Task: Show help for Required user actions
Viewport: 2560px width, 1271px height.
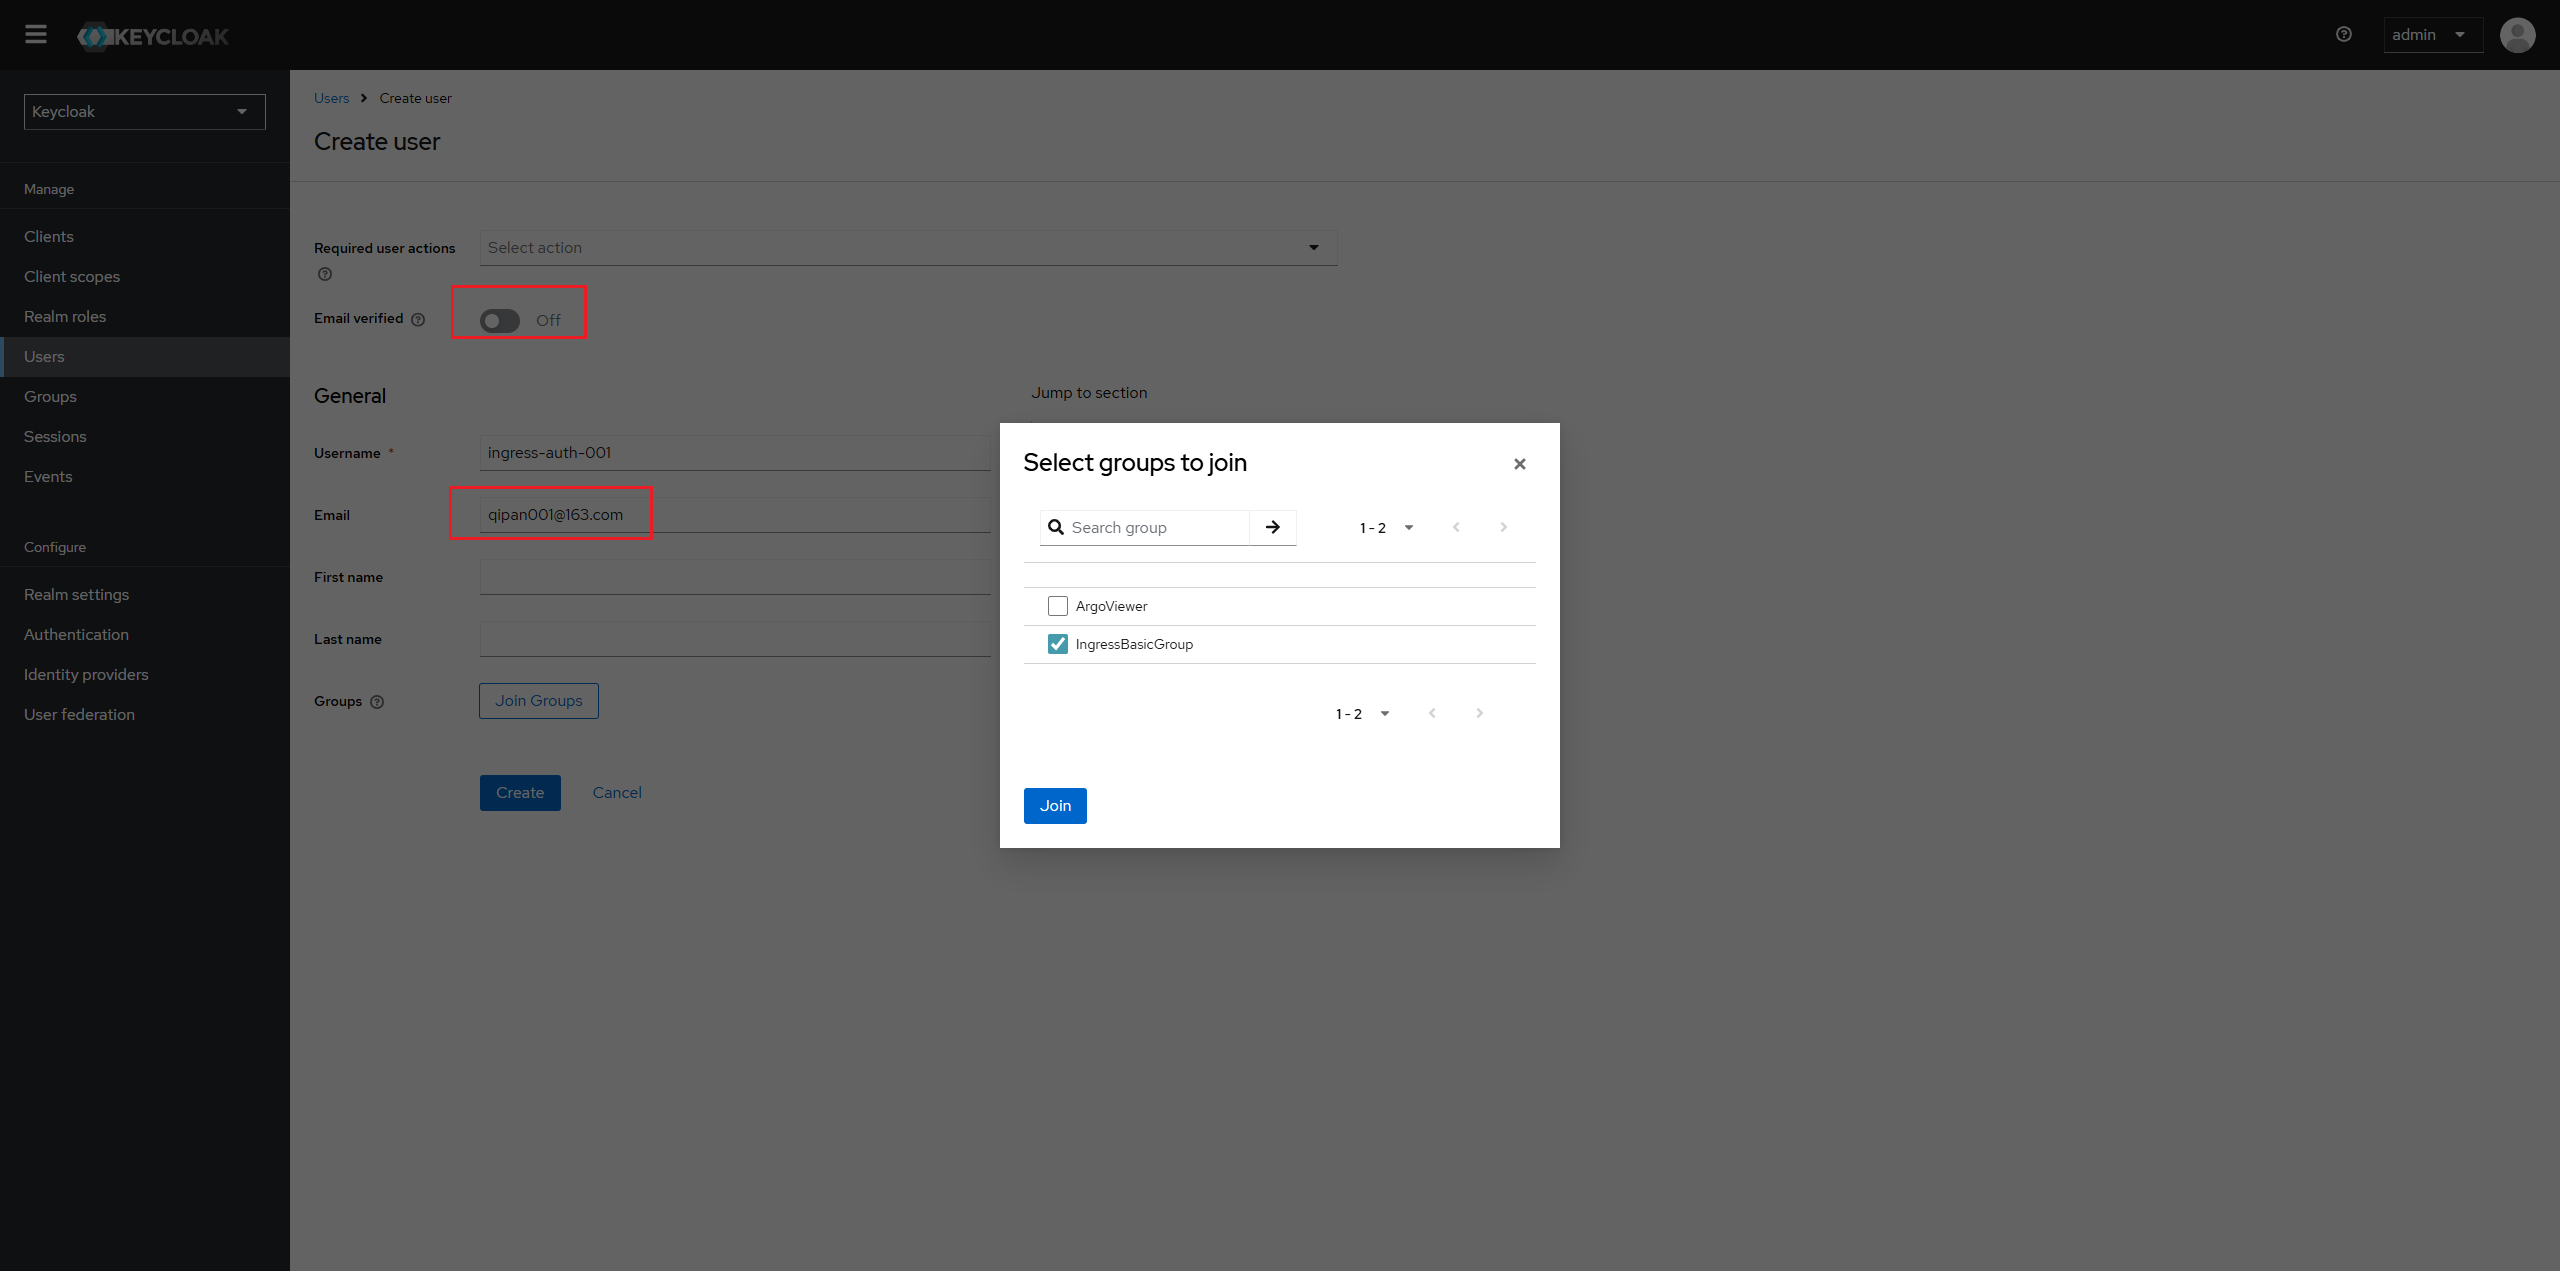Action: point(325,274)
